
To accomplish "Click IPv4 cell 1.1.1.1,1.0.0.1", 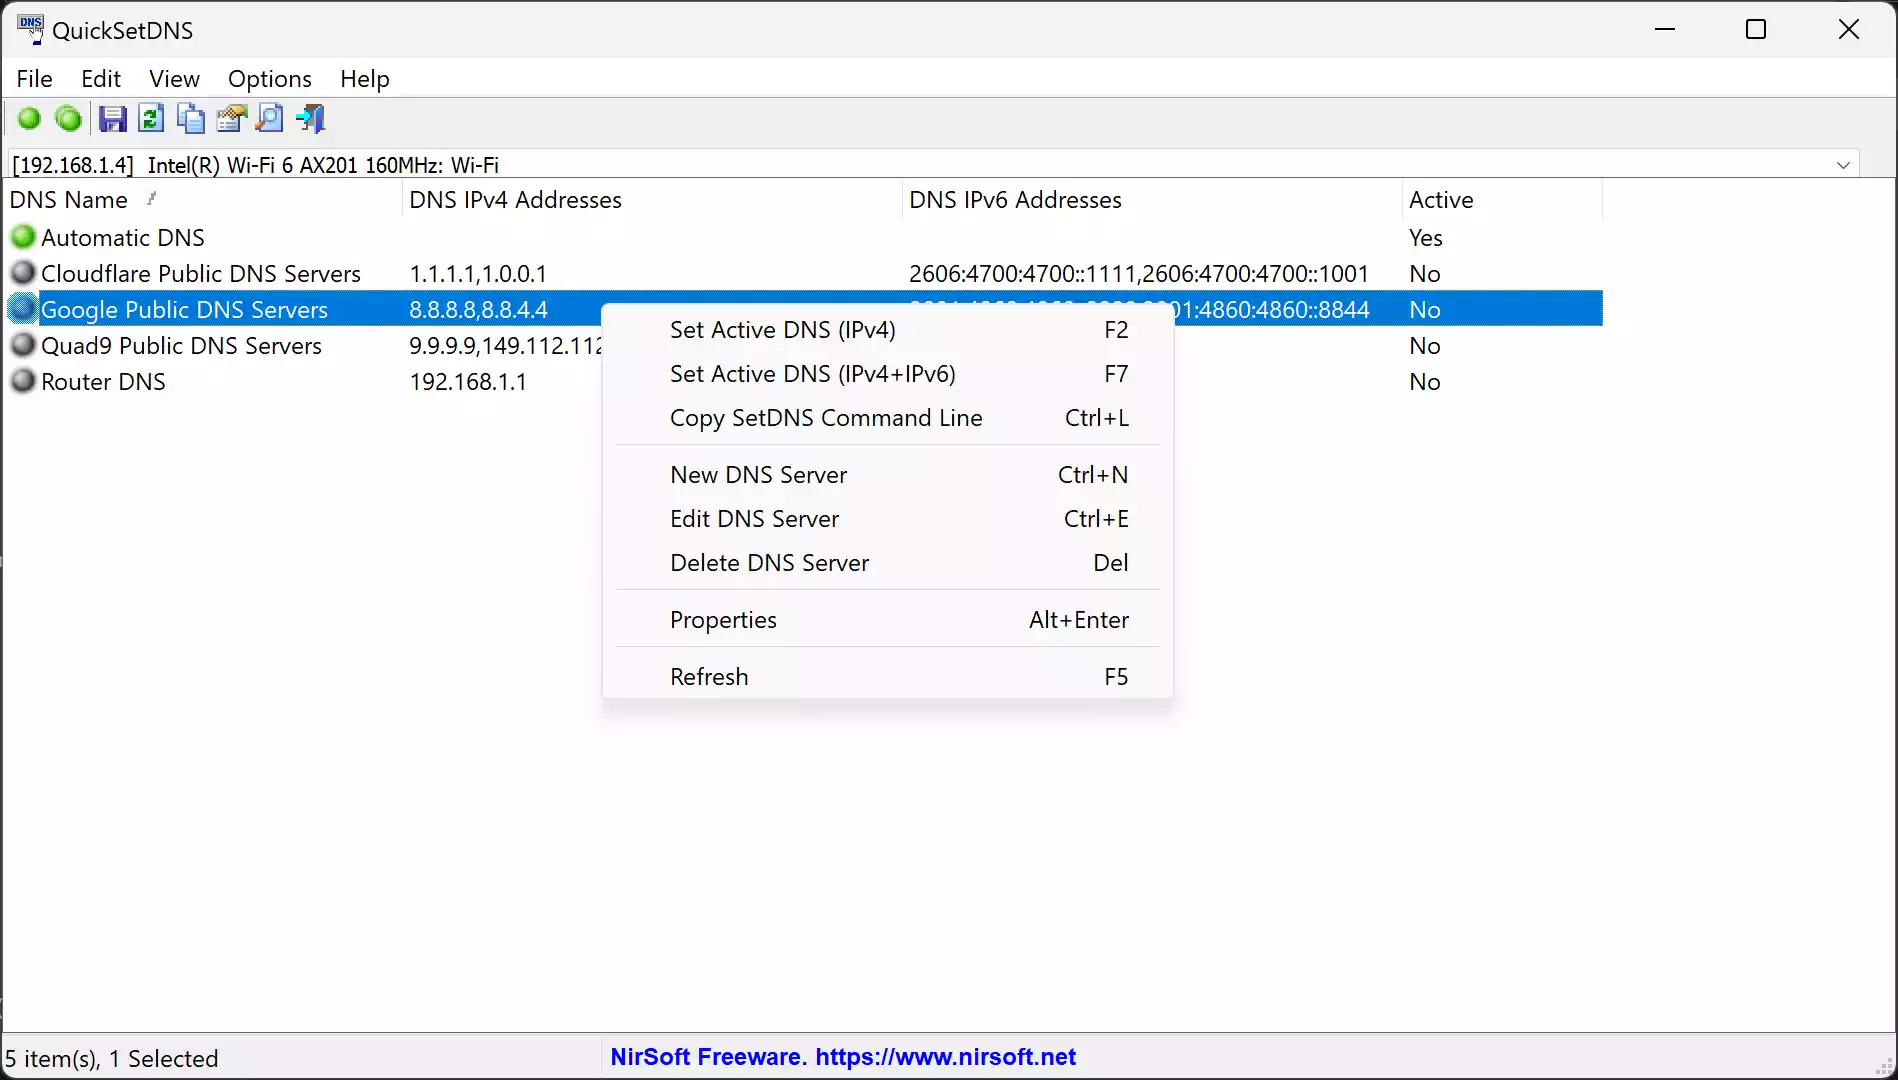I will click(x=478, y=274).
